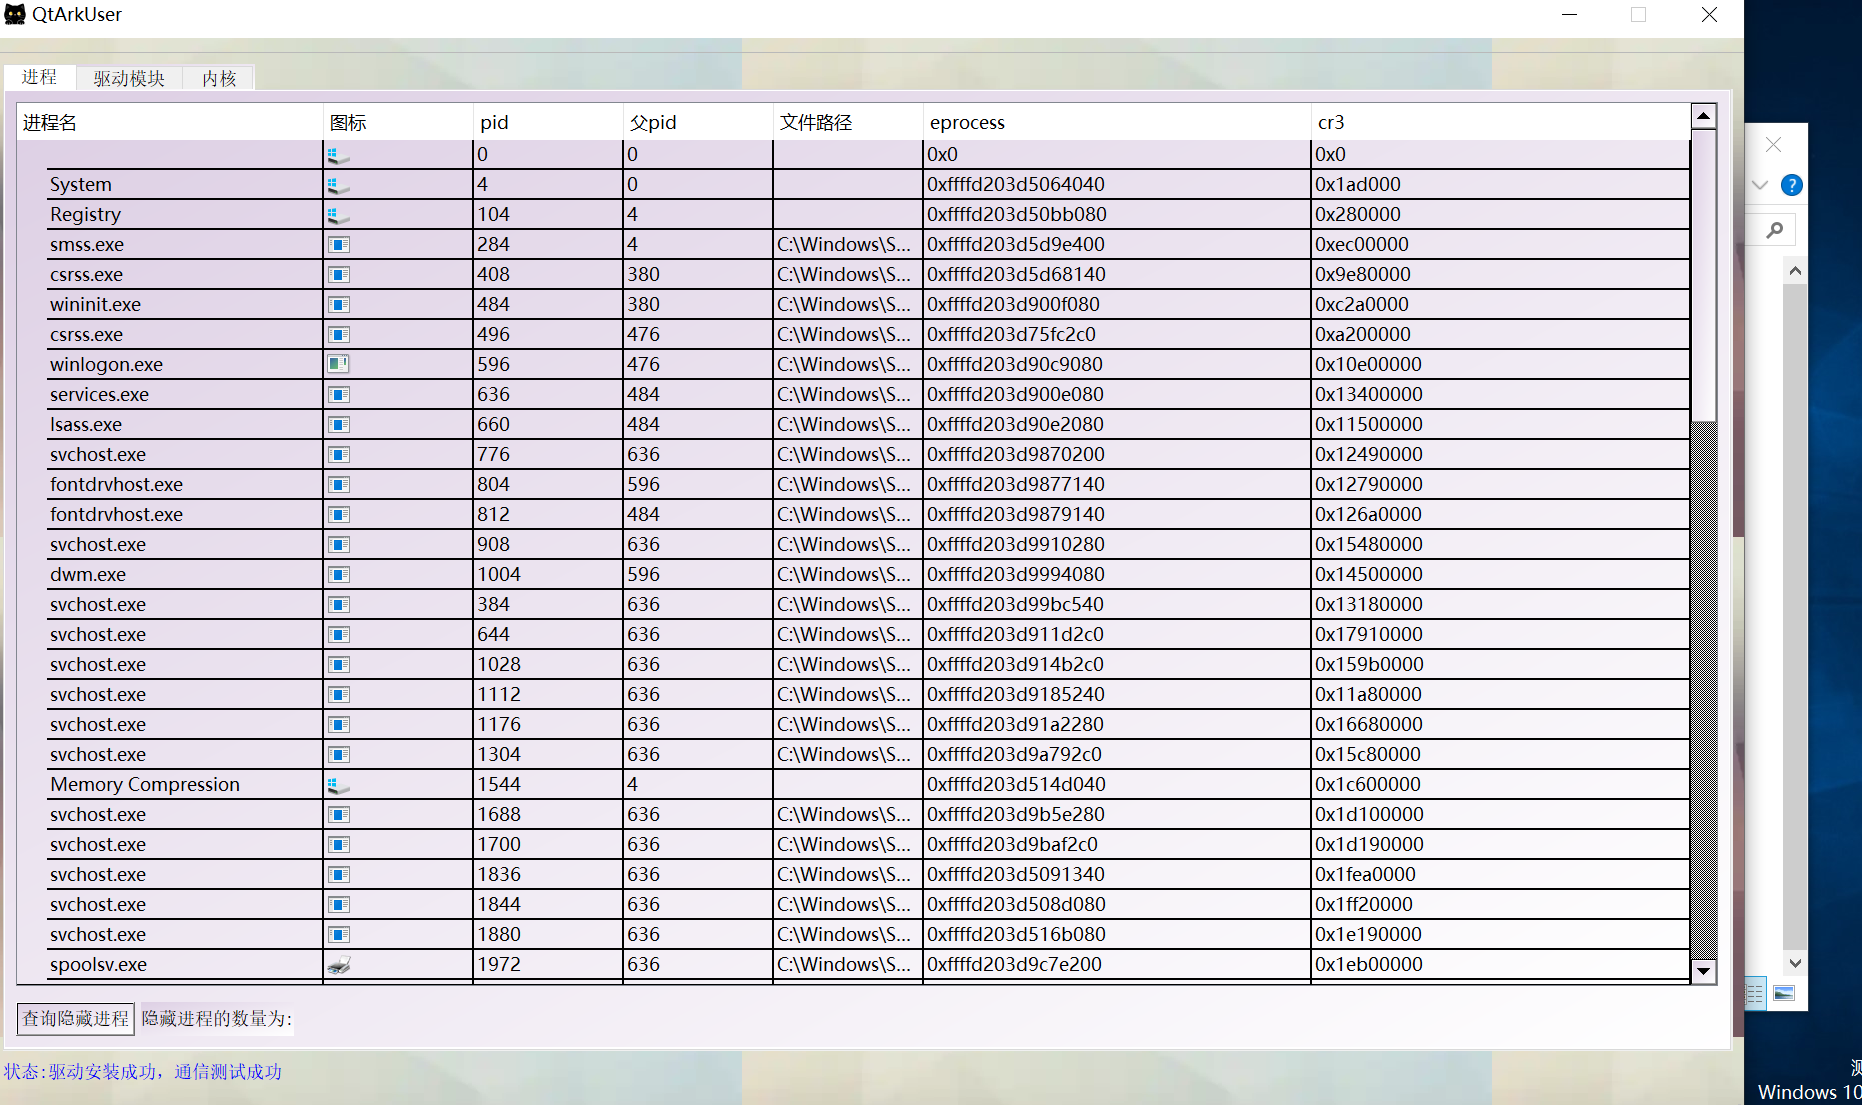Click the services.exe process icon

click(x=339, y=395)
